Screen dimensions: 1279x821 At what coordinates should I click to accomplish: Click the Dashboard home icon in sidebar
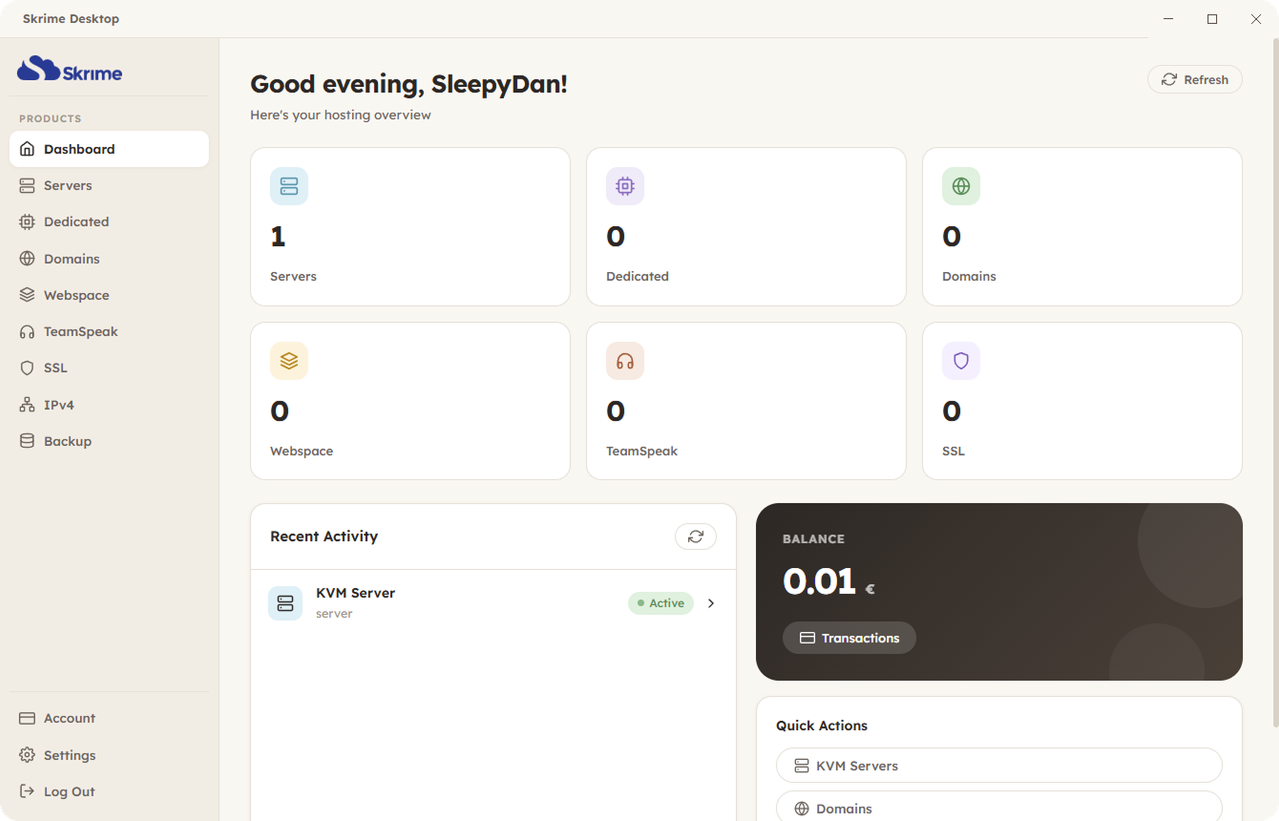(27, 149)
